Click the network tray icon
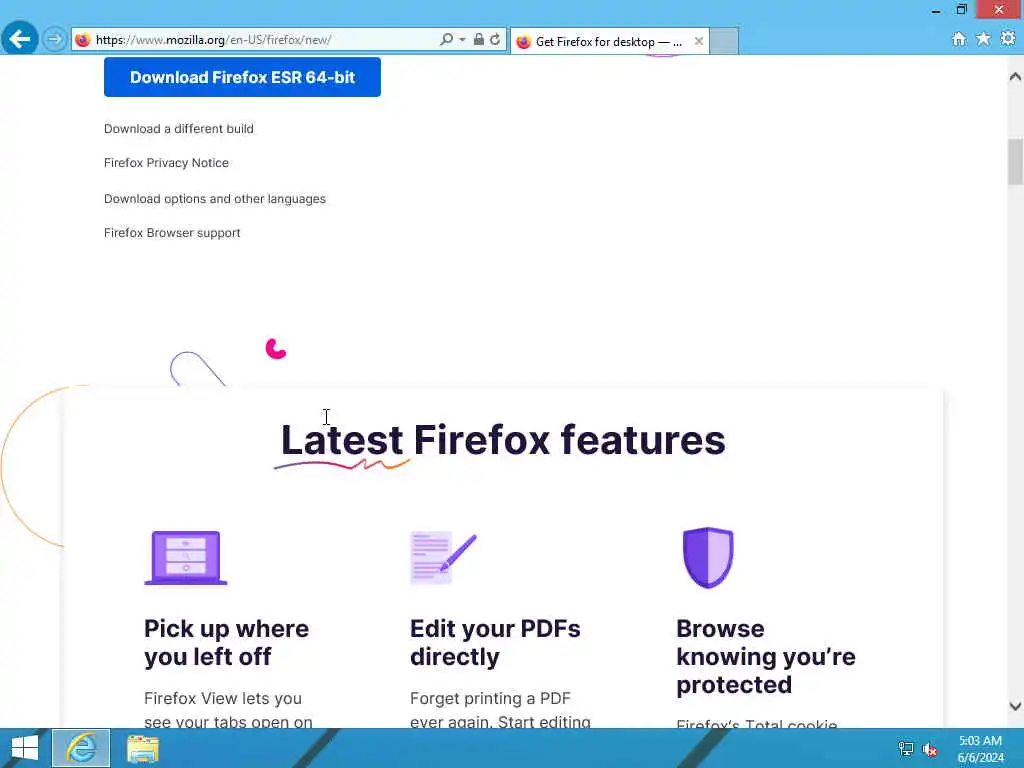 tap(906, 749)
